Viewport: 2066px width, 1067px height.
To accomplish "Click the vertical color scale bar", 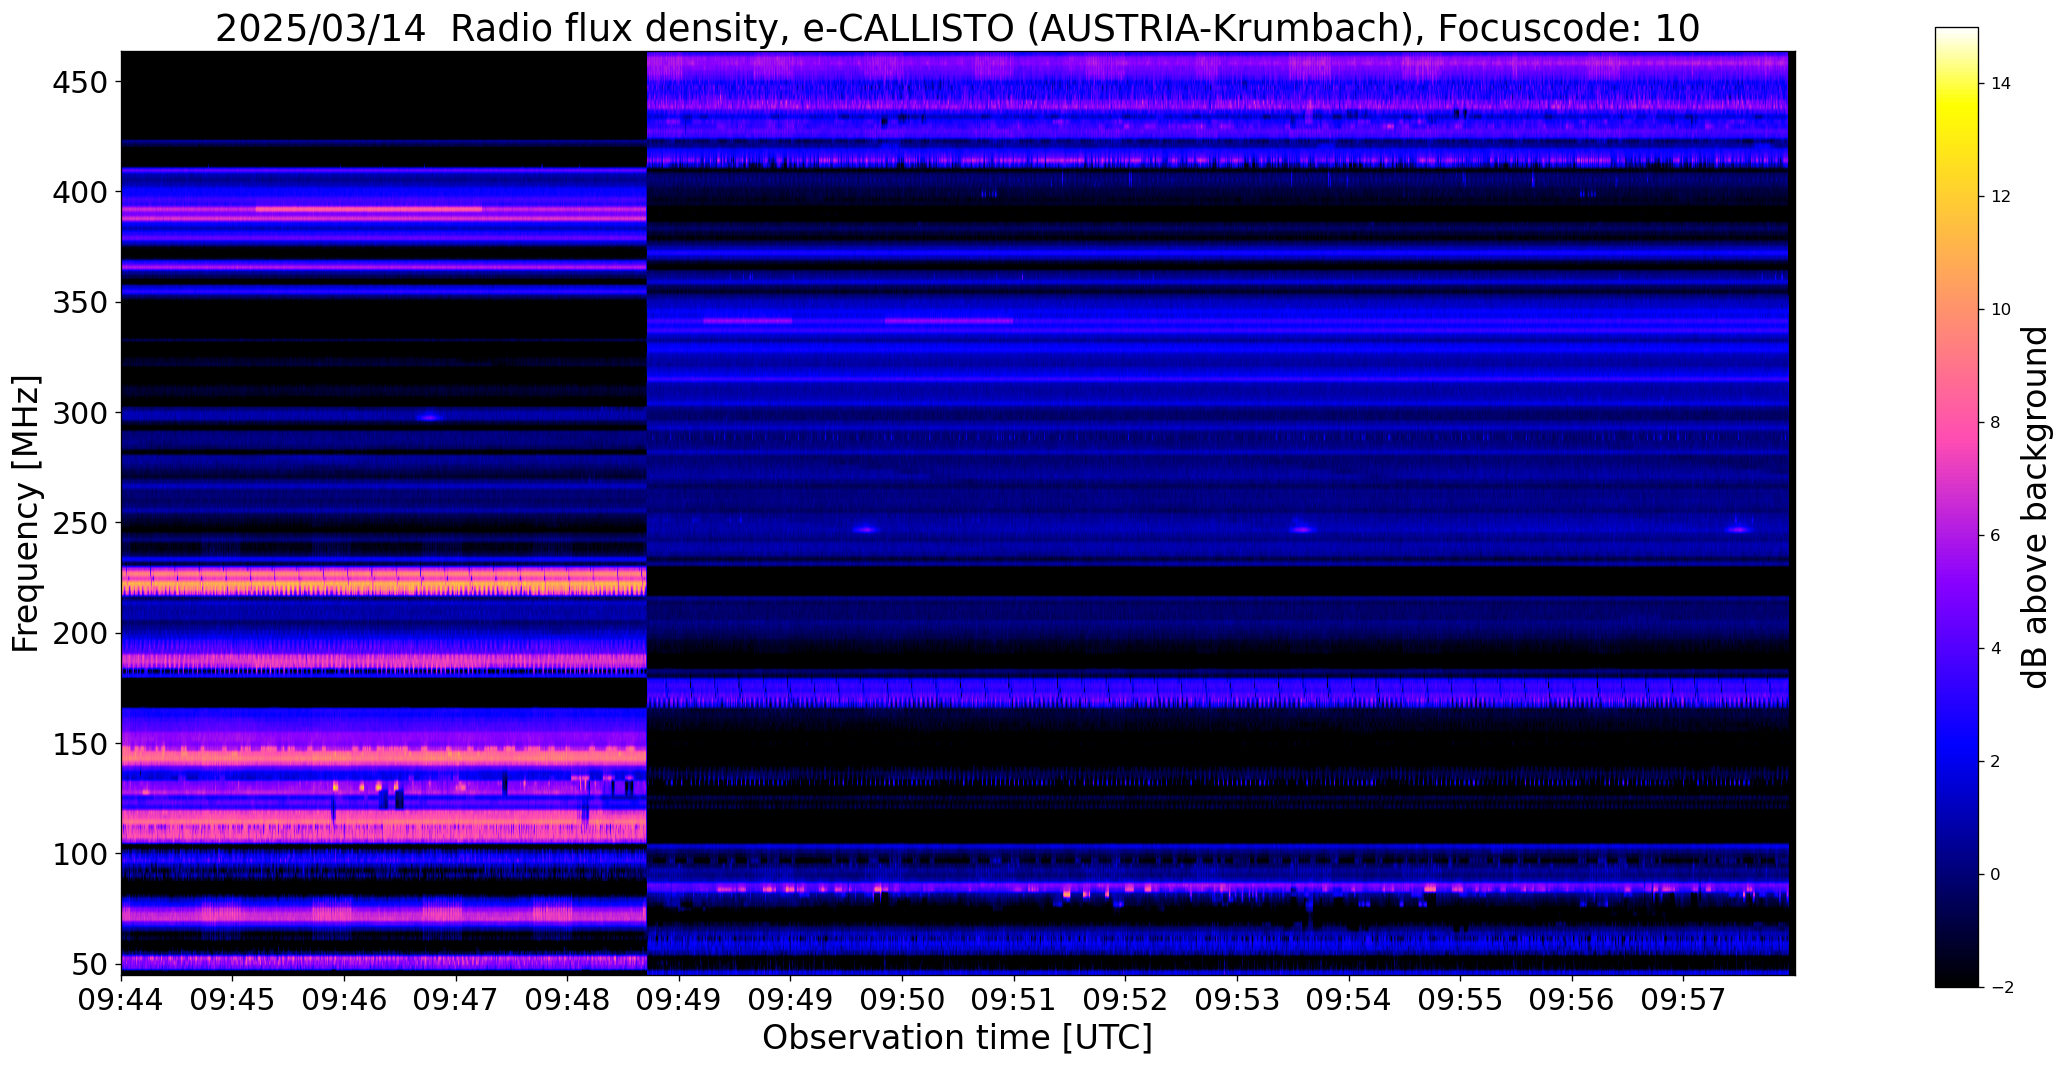I will click(x=1957, y=507).
